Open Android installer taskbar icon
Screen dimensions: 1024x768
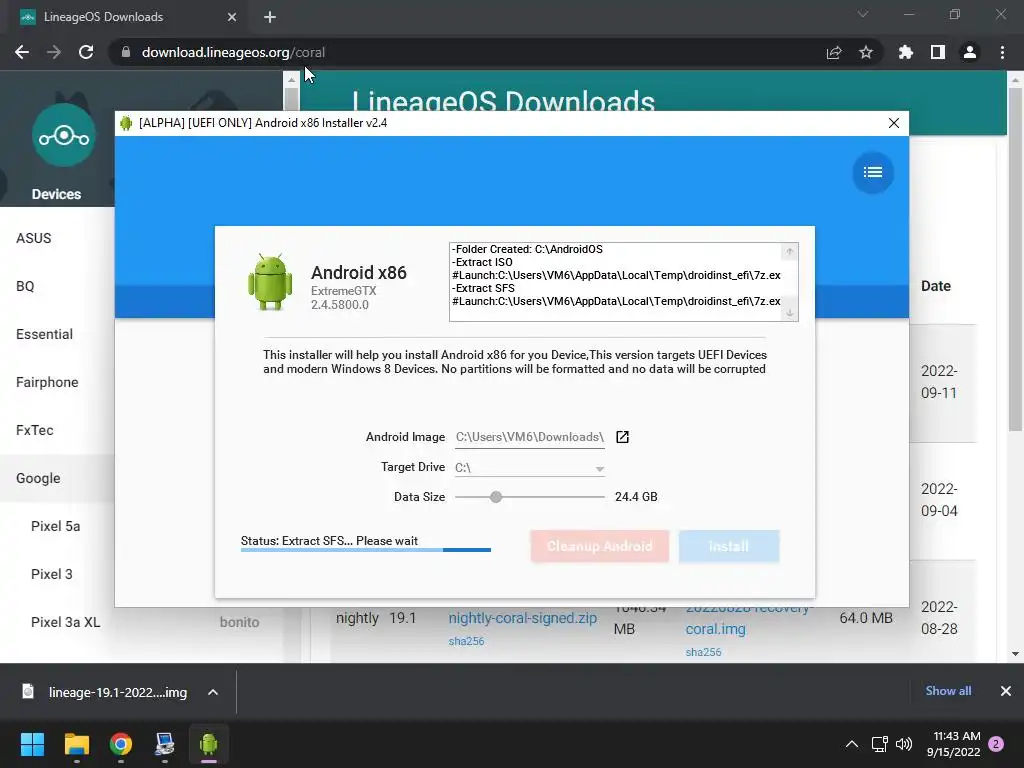(209, 744)
